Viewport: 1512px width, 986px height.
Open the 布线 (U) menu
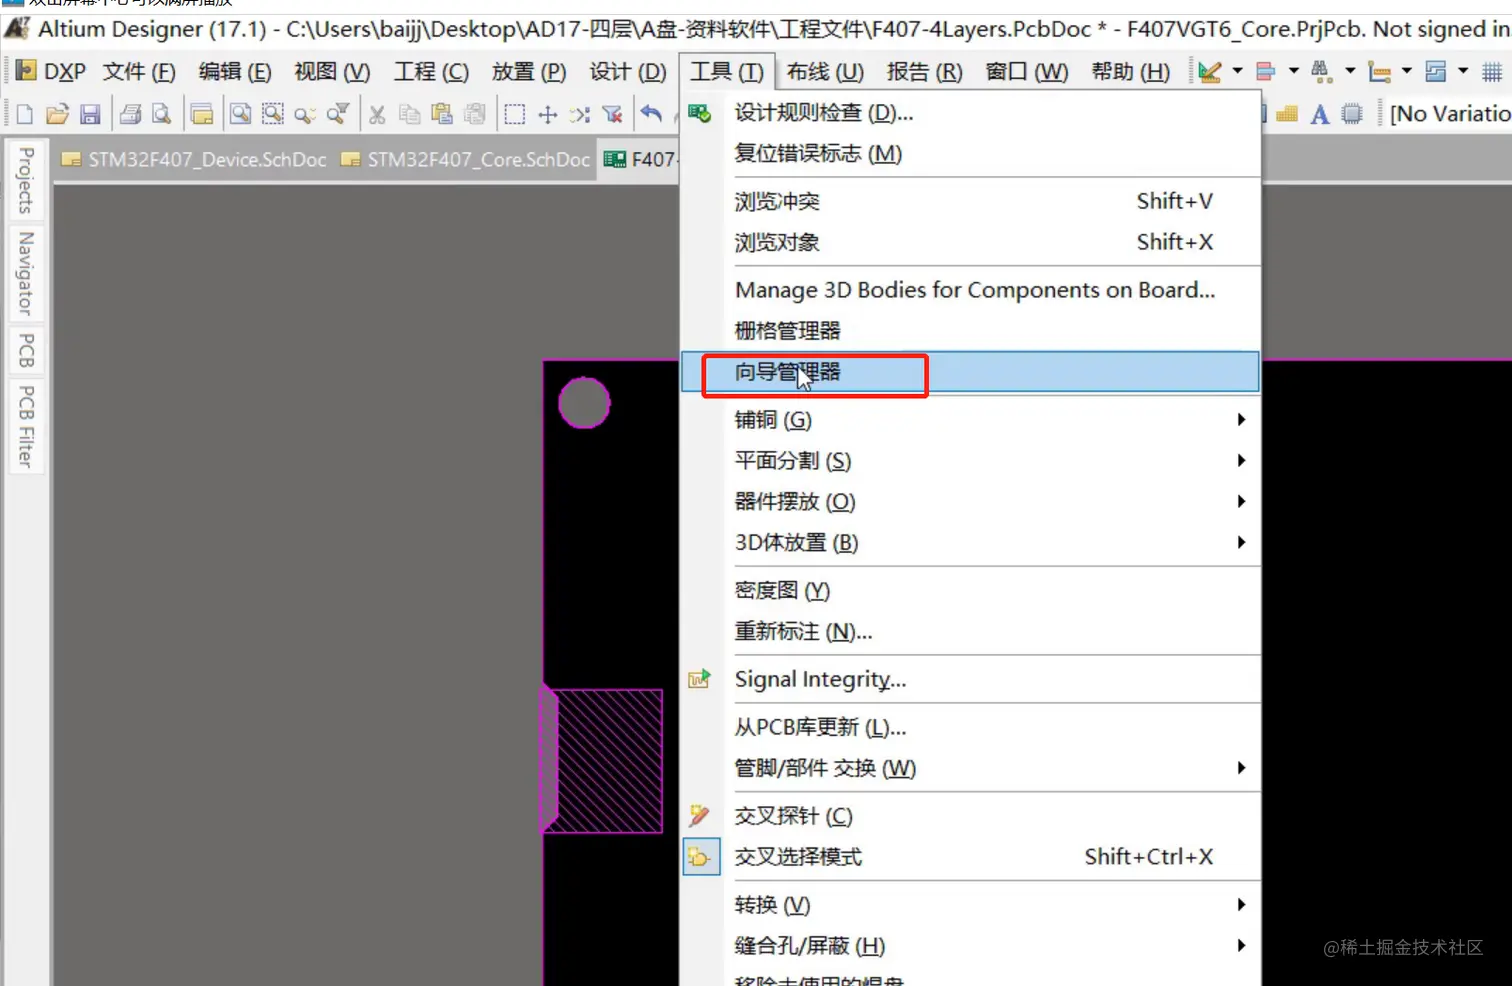coord(825,72)
